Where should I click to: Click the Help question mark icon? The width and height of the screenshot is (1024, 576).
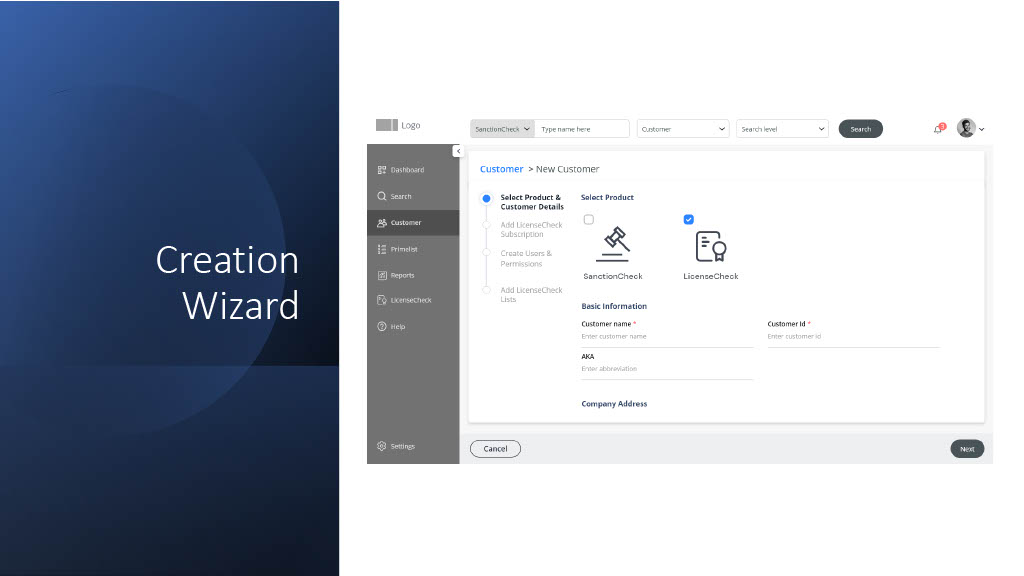click(382, 326)
